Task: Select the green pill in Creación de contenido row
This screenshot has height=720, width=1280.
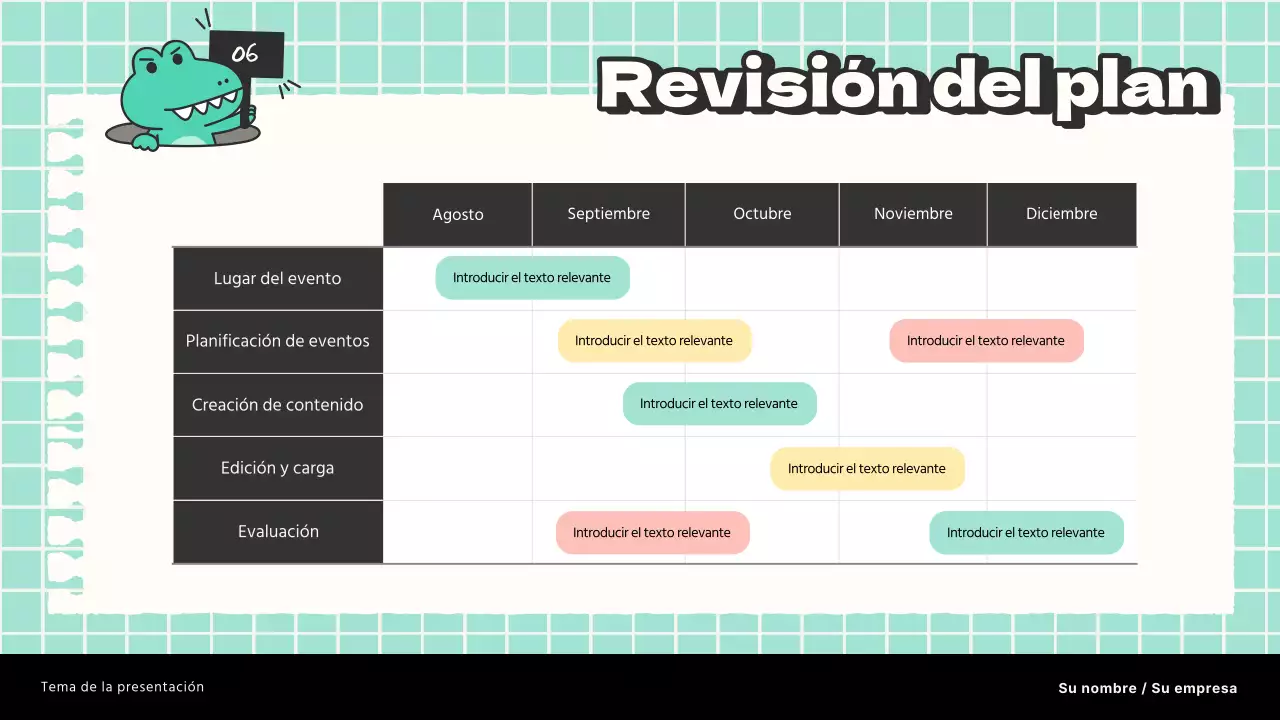Action: coord(719,403)
